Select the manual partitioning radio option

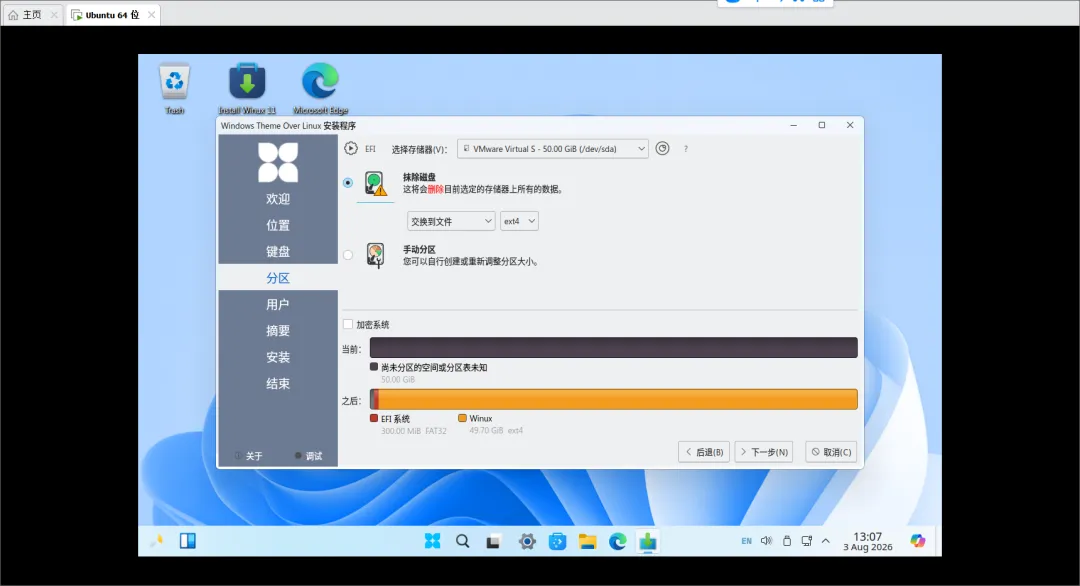pyautogui.click(x=348, y=255)
